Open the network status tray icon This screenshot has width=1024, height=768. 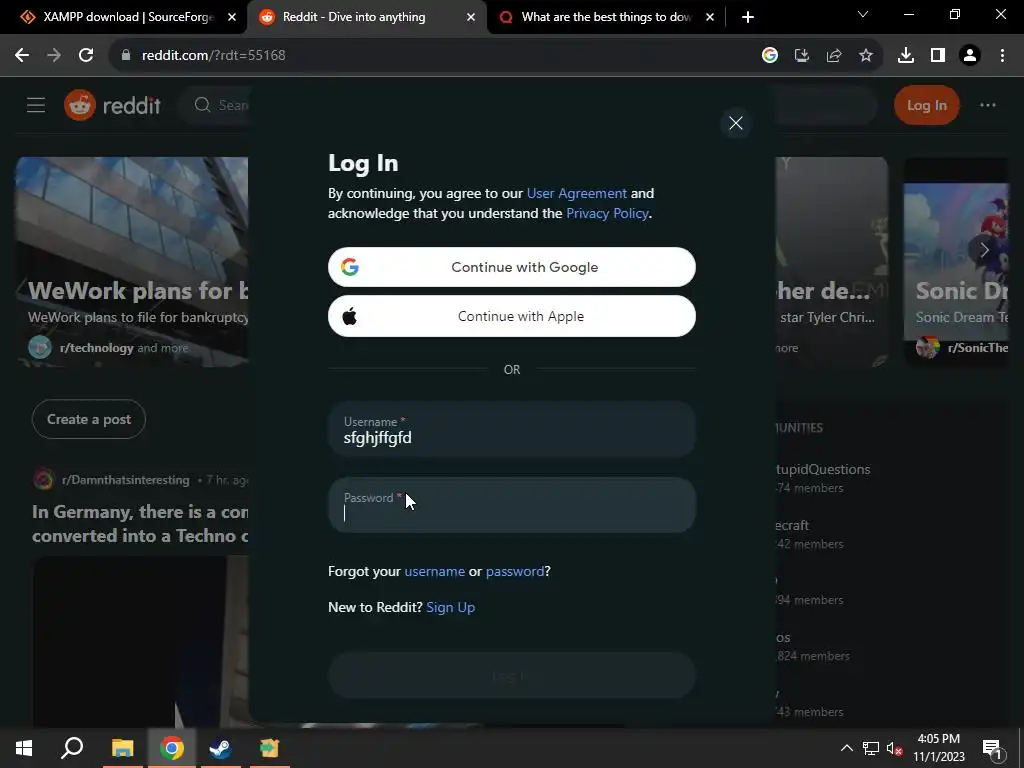coord(871,748)
